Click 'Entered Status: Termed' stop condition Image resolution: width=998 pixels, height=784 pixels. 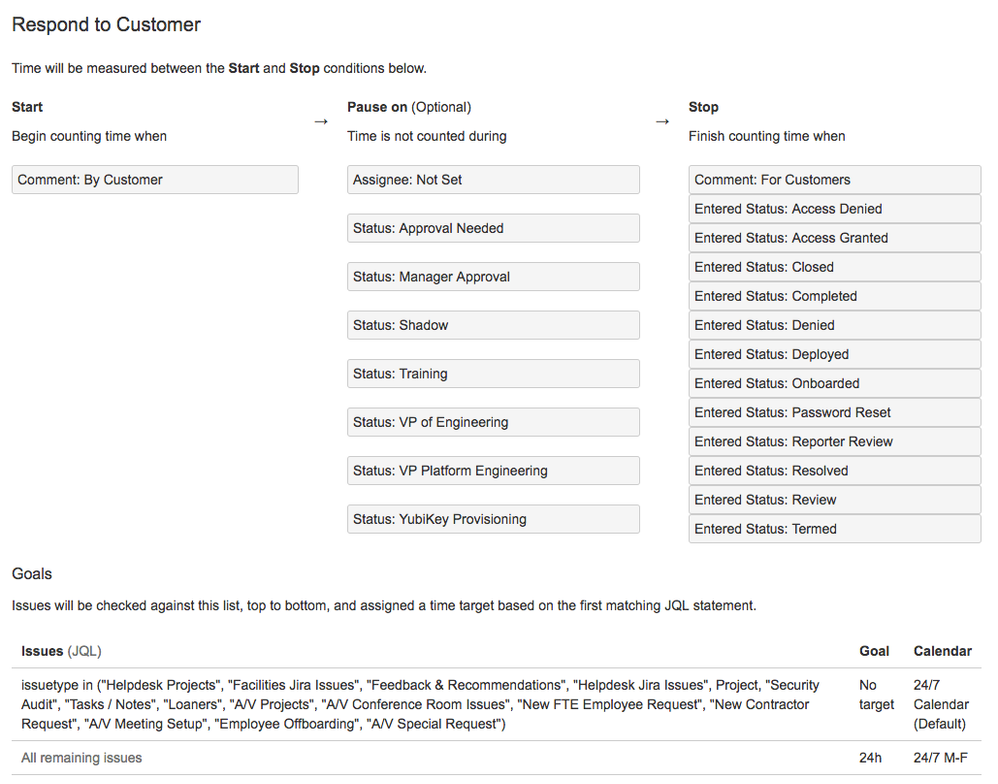point(834,529)
